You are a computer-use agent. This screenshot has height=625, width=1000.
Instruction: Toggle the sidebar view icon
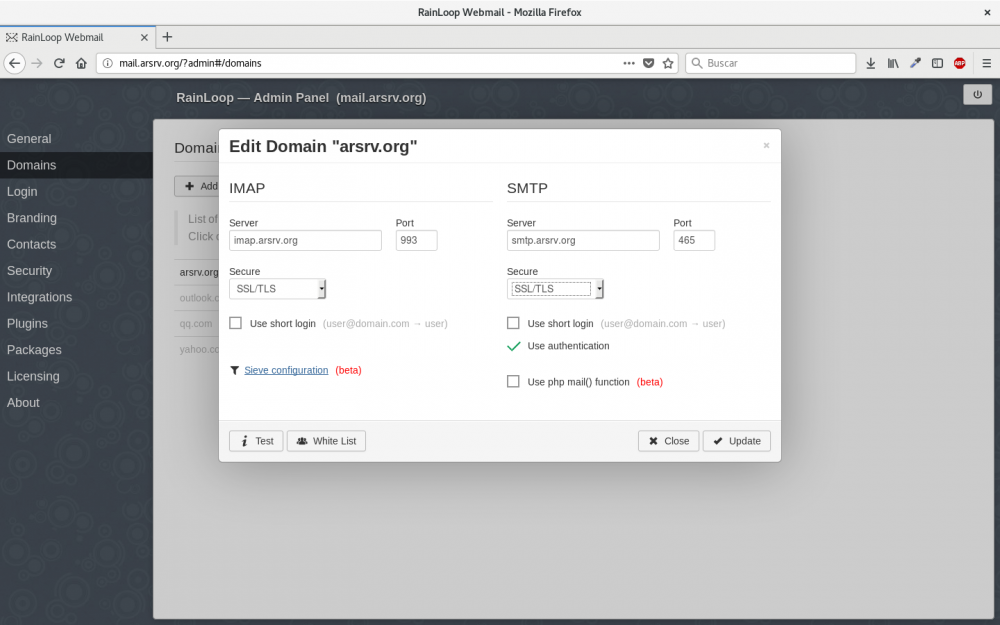coord(938,63)
